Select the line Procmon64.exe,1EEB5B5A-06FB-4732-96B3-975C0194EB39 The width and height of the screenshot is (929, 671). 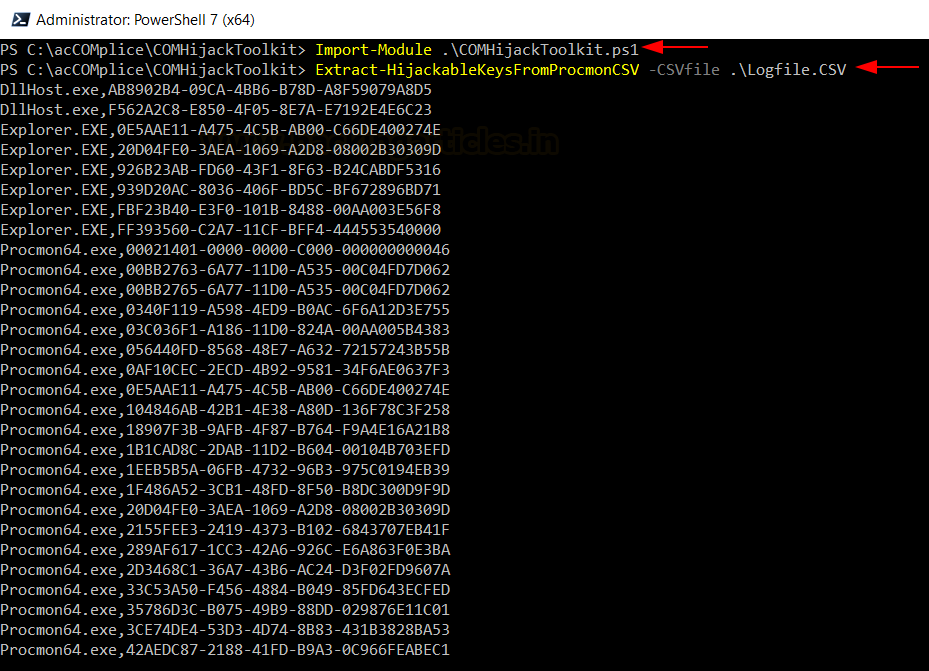[x=225, y=470]
